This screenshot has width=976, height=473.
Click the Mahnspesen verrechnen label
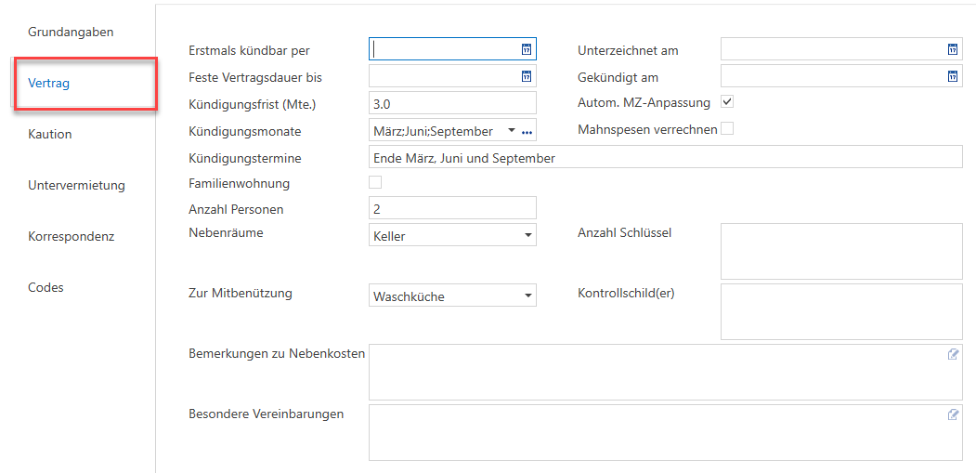(x=648, y=129)
